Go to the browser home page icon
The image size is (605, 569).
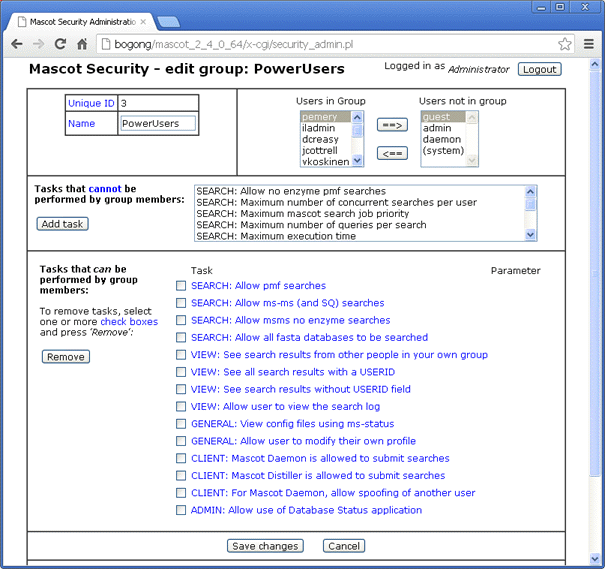click(82, 44)
